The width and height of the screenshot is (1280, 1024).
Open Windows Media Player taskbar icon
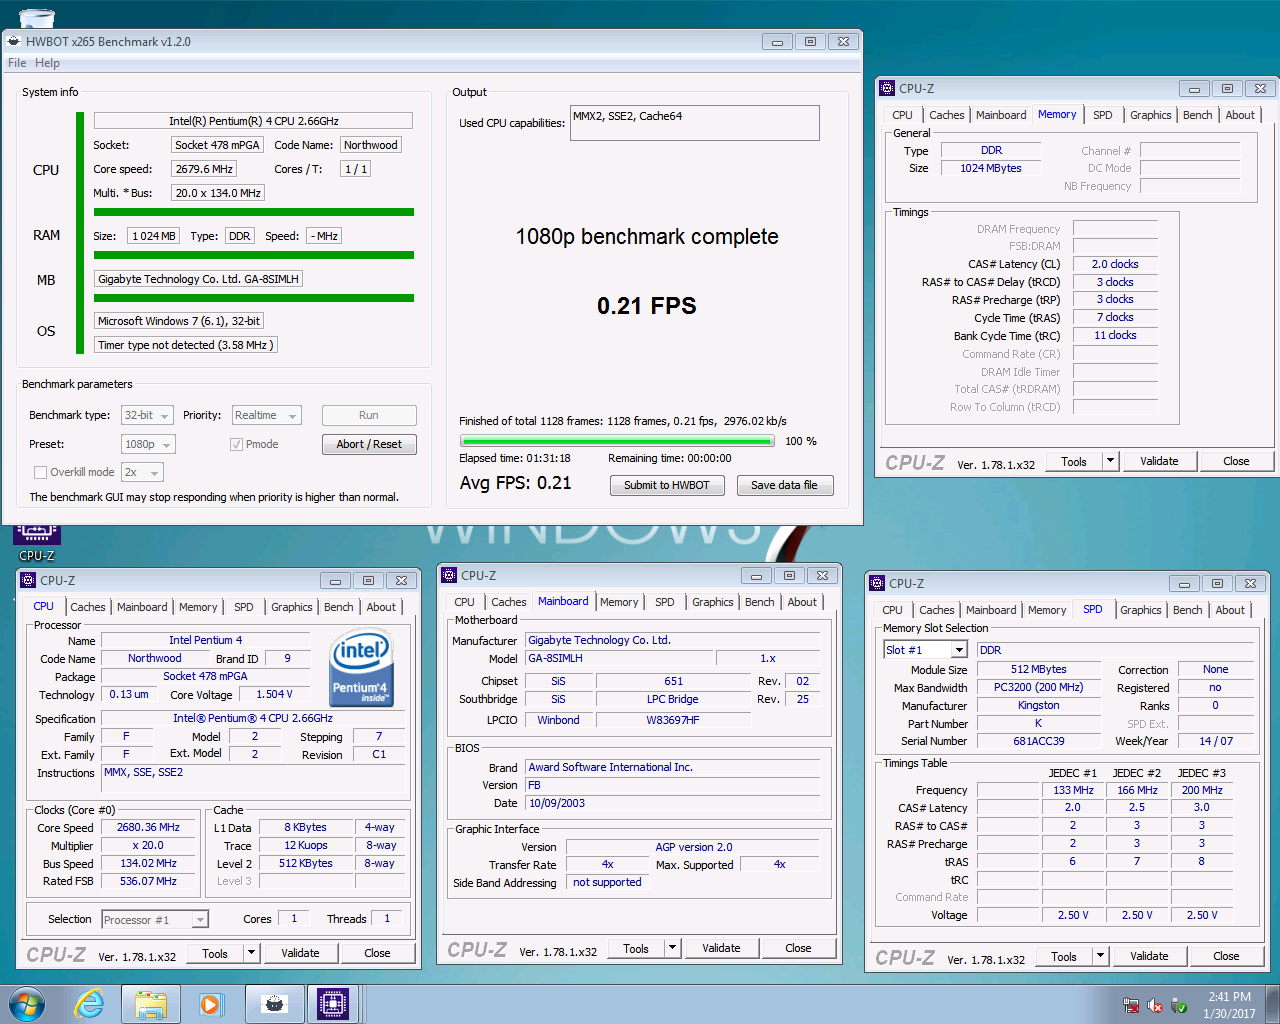[x=211, y=1003]
